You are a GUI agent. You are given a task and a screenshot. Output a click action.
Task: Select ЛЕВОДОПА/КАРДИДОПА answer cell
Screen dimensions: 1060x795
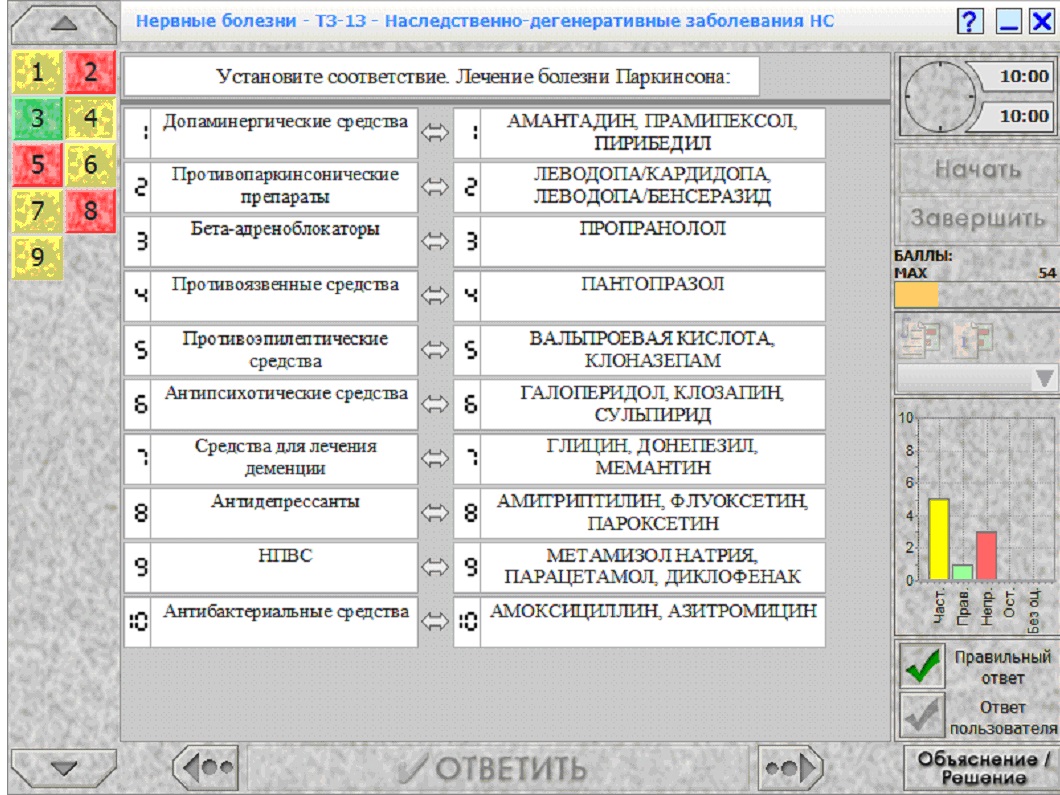tap(640, 187)
